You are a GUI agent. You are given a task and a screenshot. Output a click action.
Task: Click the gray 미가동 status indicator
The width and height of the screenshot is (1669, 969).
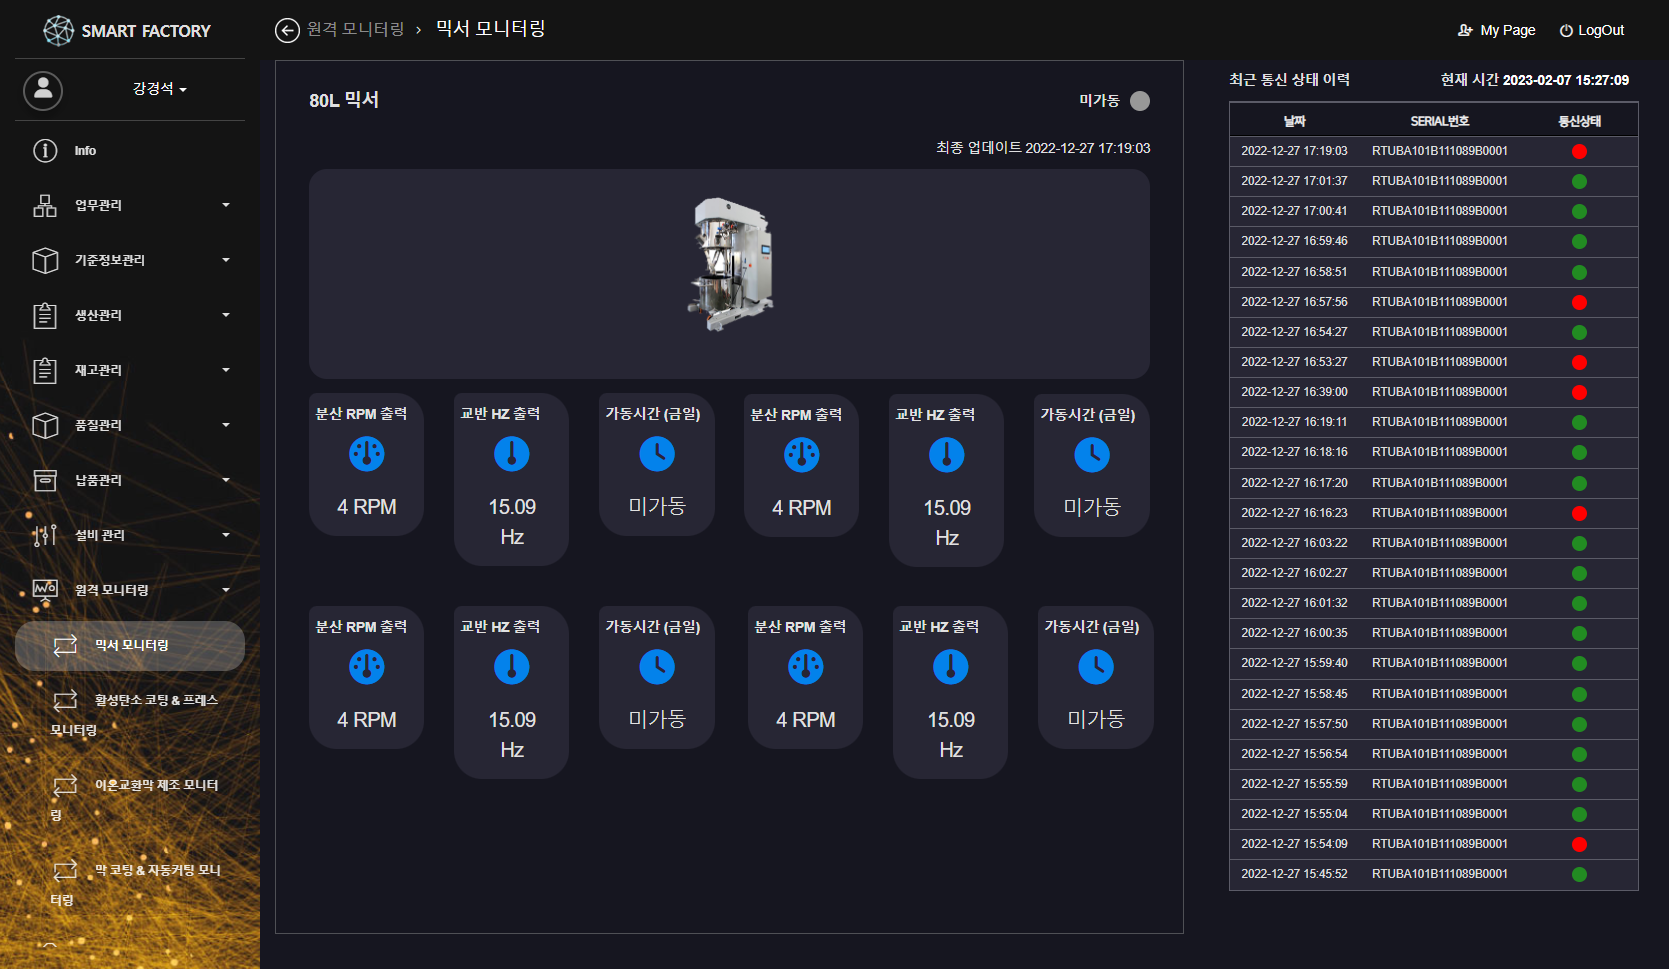coord(1139,101)
